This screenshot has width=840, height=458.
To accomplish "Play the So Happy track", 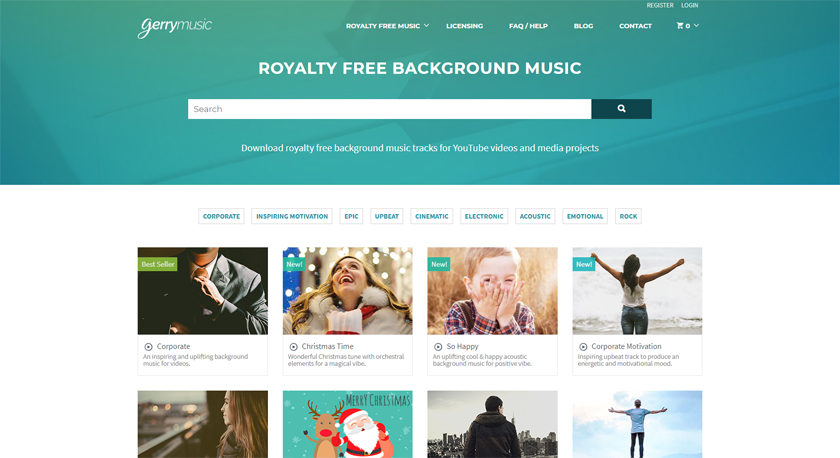I will point(438,347).
